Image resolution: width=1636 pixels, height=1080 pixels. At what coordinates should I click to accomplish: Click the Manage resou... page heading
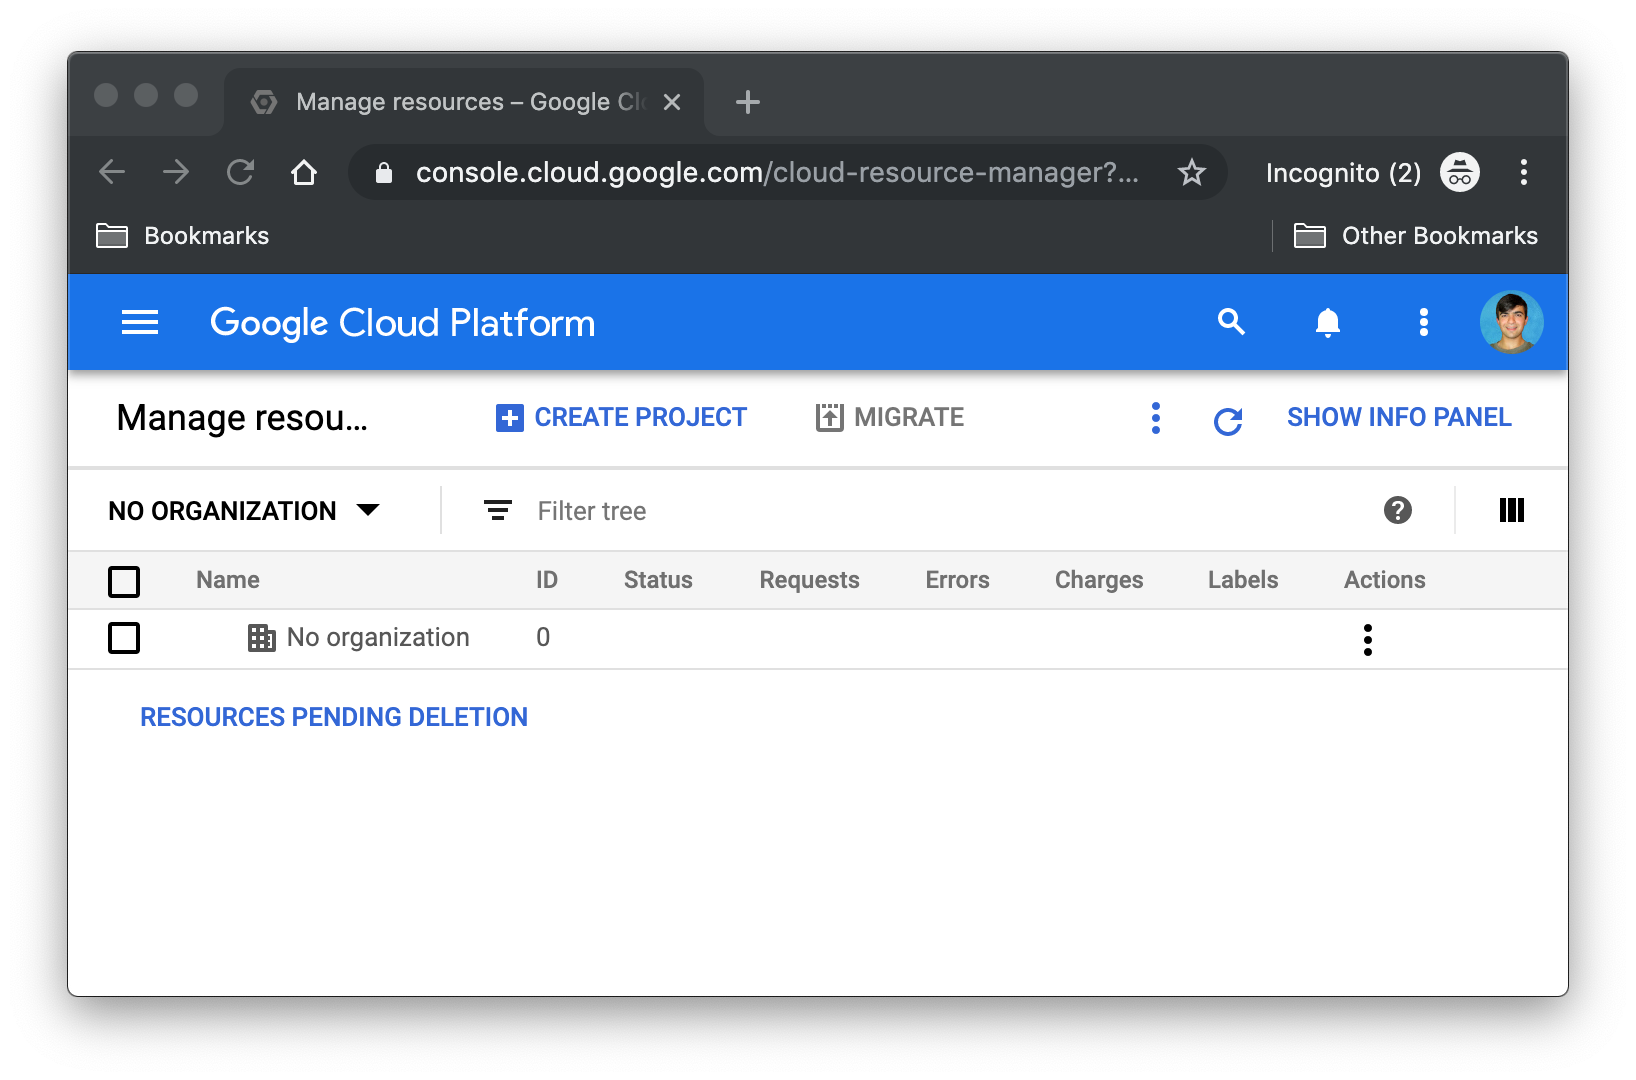point(242,418)
